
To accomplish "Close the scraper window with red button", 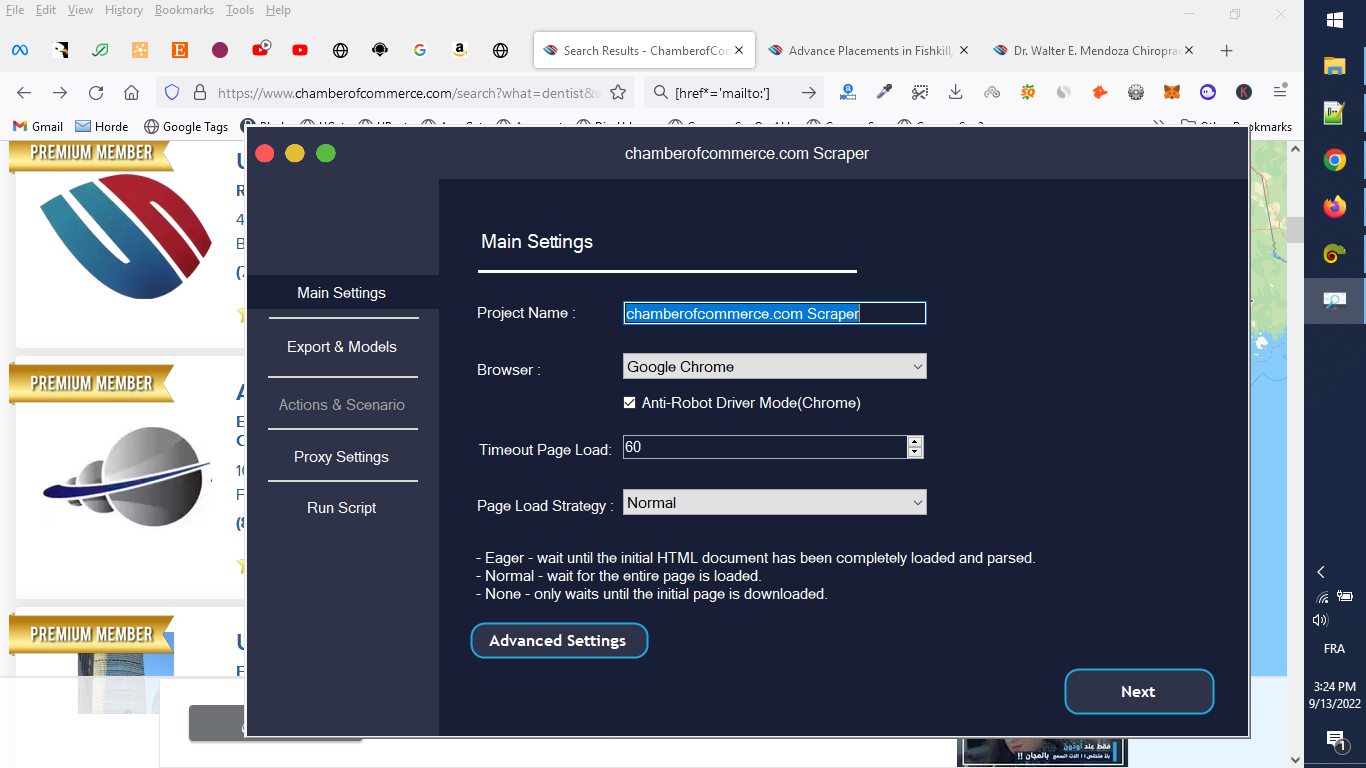I will click(x=265, y=153).
